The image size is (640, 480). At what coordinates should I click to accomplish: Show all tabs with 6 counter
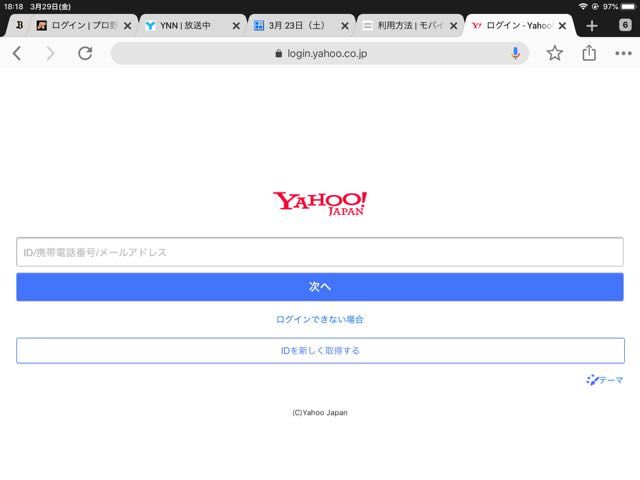pyautogui.click(x=625, y=25)
